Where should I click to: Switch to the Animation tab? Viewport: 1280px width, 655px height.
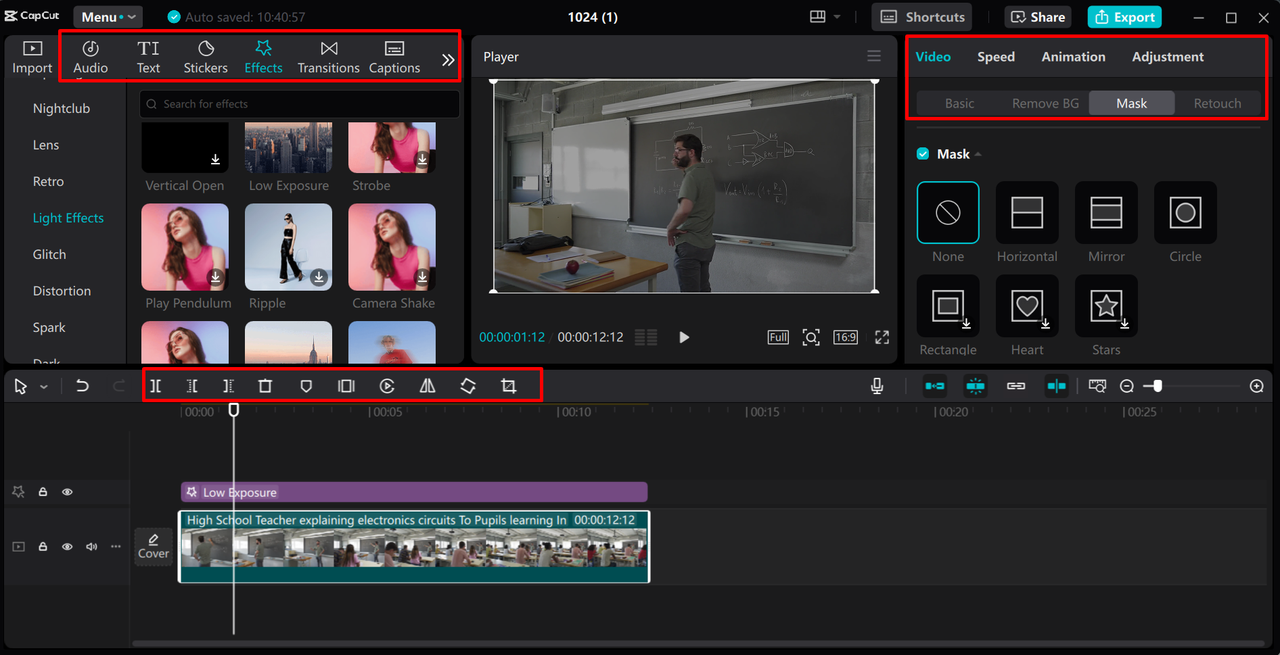(1073, 57)
